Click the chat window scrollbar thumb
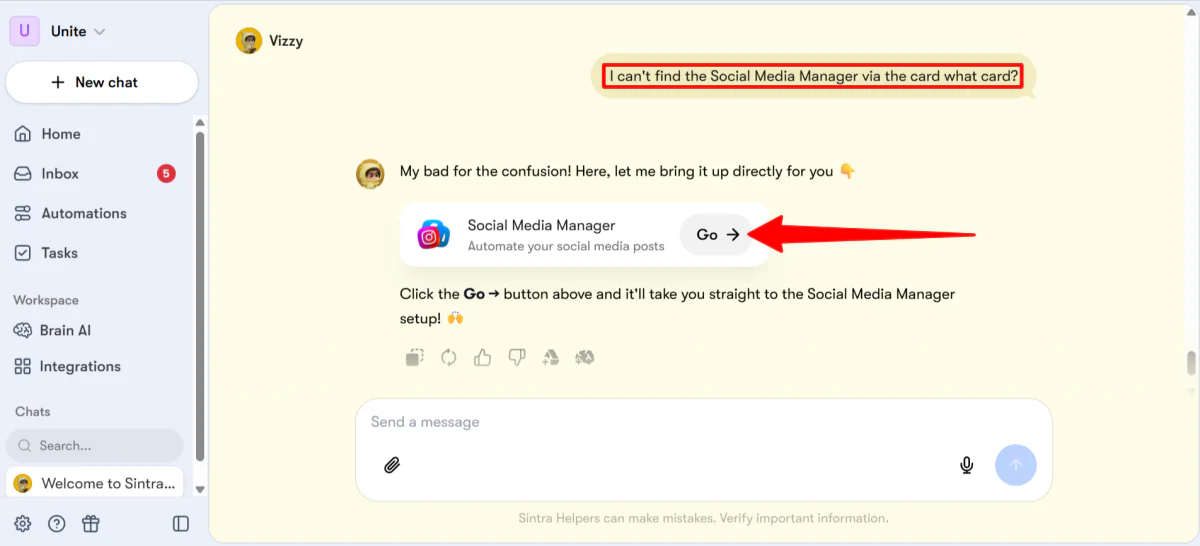 [1191, 363]
